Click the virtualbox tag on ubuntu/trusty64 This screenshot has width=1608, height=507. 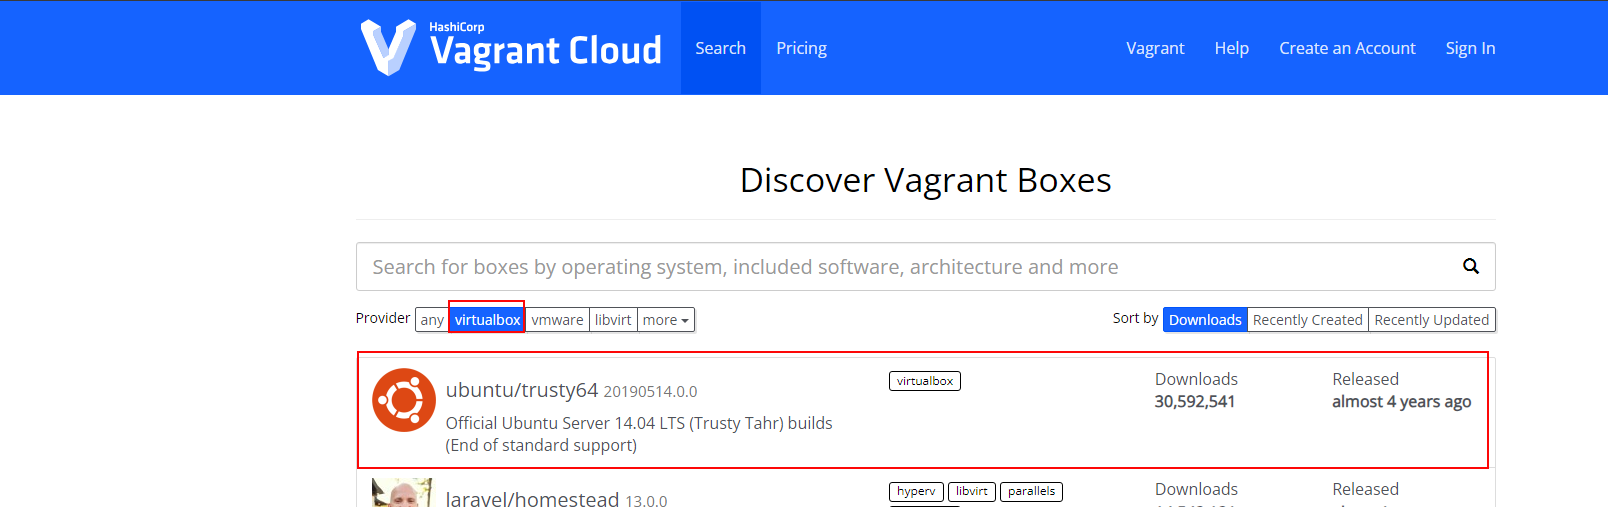click(925, 381)
